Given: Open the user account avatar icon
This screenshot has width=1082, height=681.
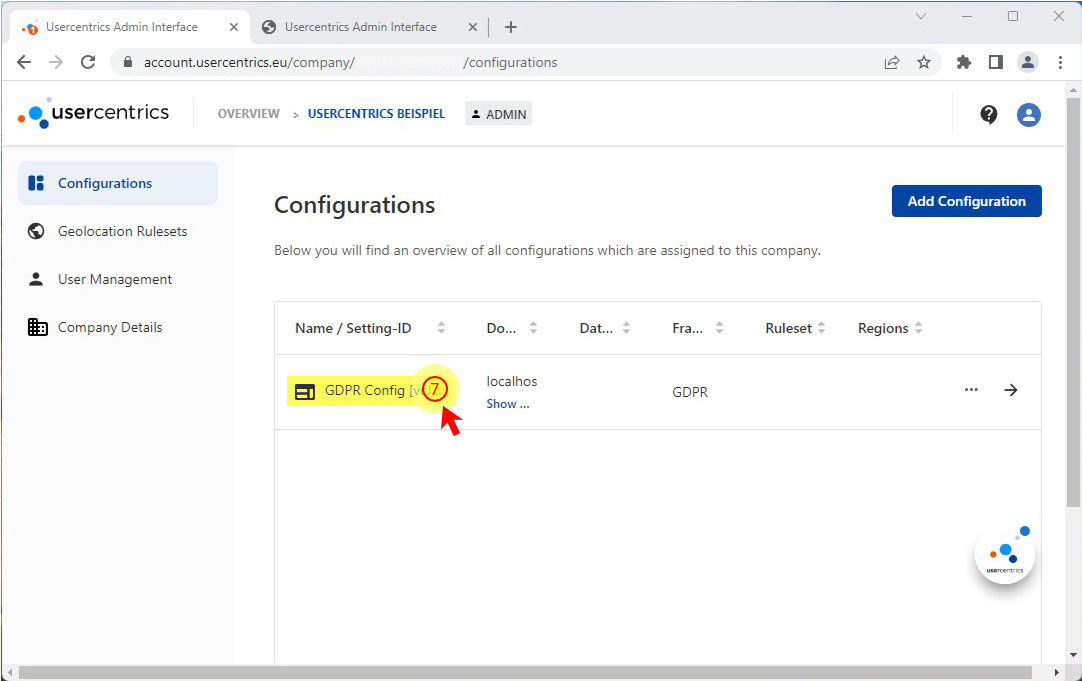Looking at the screenshot, I should tap(1028, 114).
